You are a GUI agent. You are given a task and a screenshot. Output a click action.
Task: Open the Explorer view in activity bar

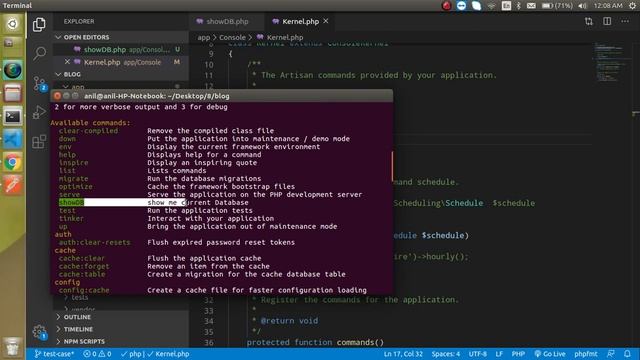coord(39,24)
